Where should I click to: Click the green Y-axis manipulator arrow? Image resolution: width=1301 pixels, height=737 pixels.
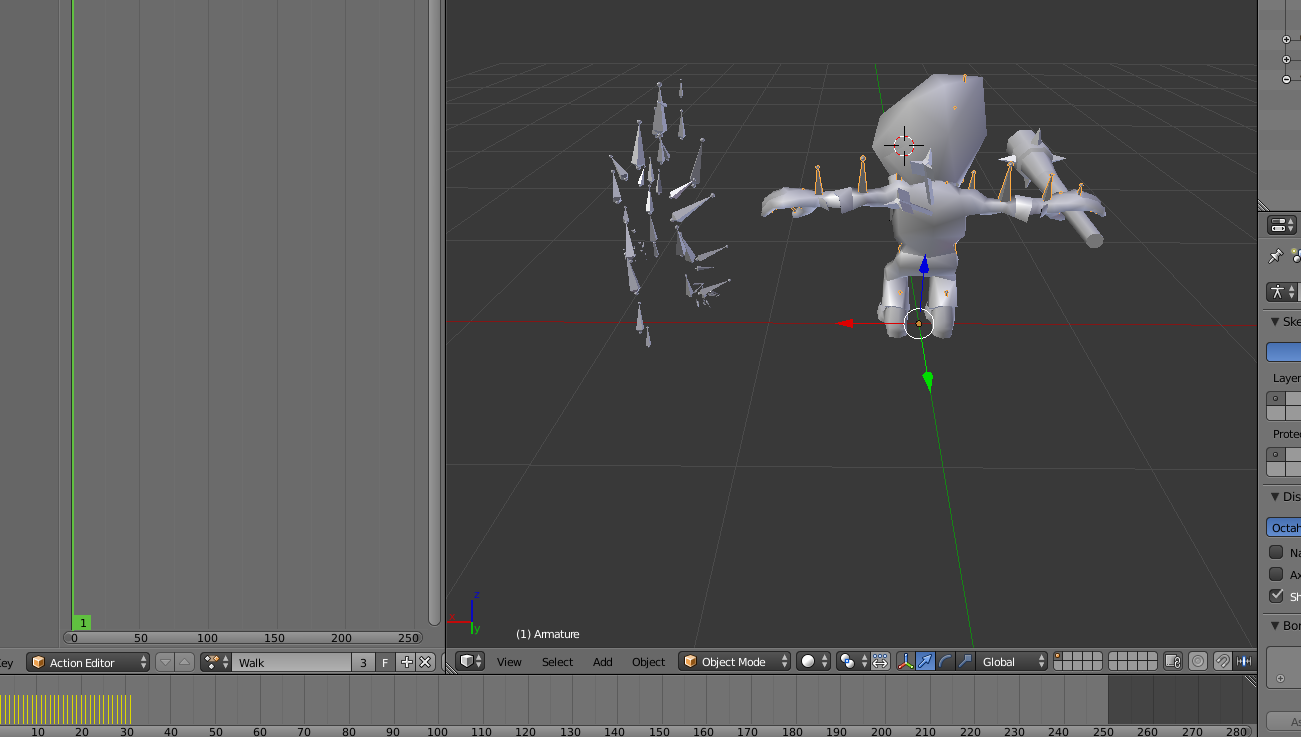click(x=928, y=380)
